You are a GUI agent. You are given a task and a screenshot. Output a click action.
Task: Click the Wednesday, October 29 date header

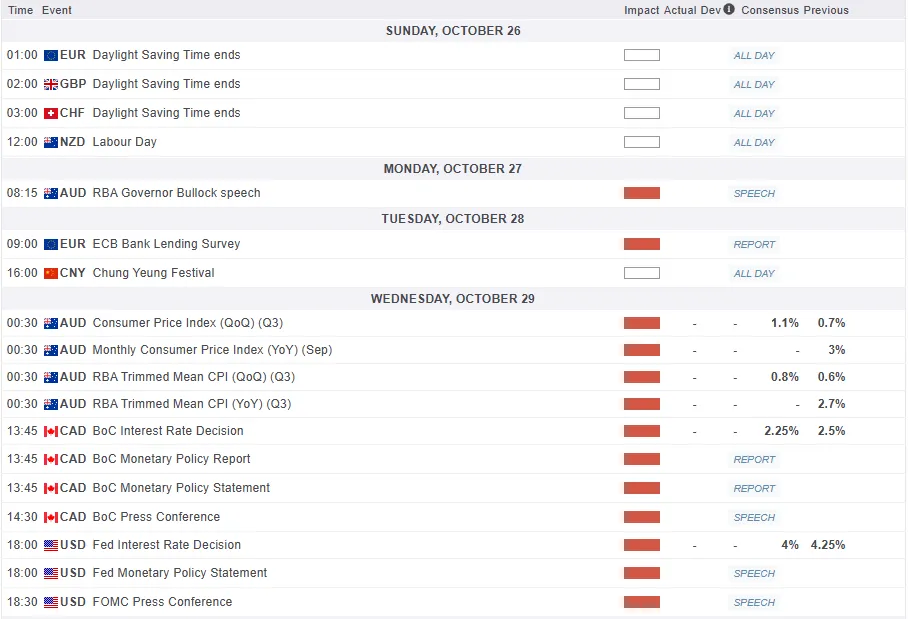(453, 298)
